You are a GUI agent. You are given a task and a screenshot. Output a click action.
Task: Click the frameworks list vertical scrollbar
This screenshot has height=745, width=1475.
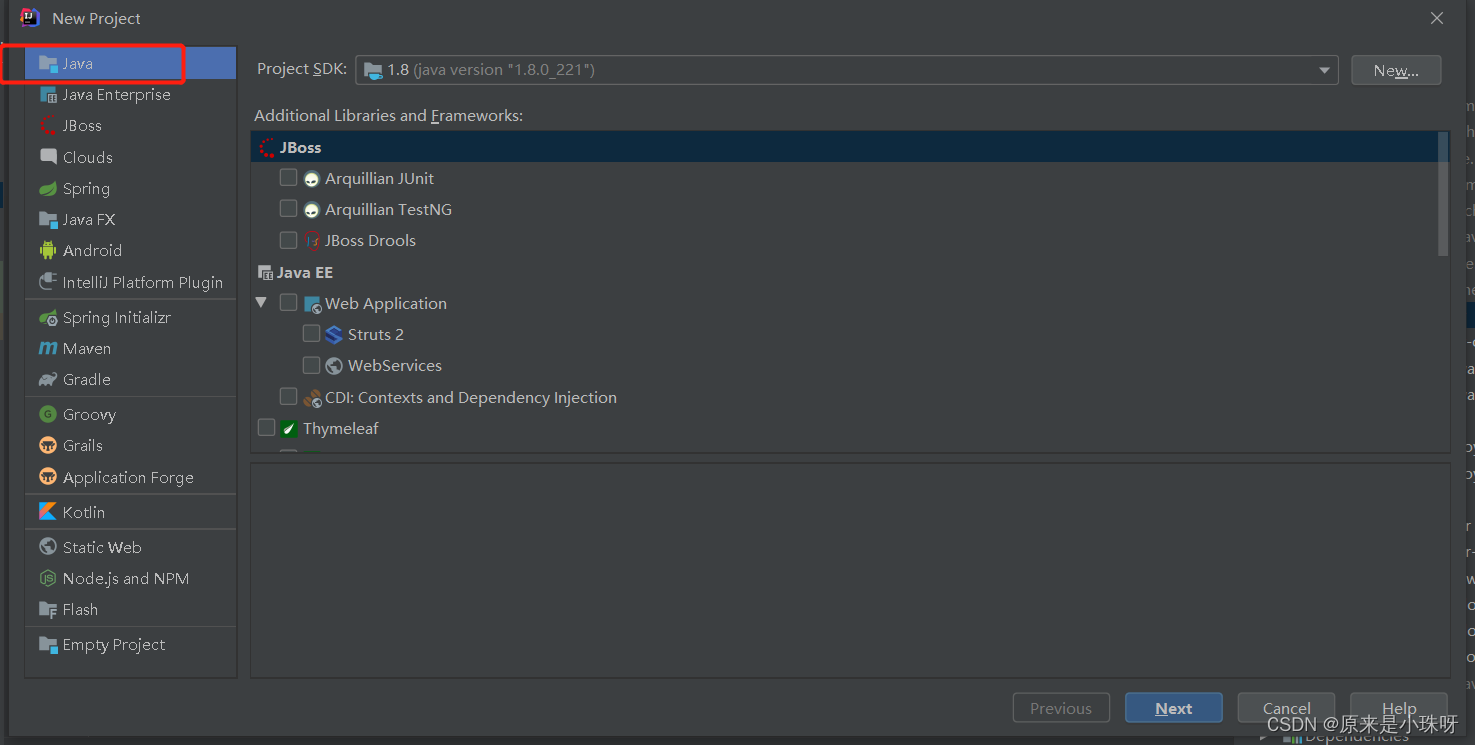(x=1443, y=194)
